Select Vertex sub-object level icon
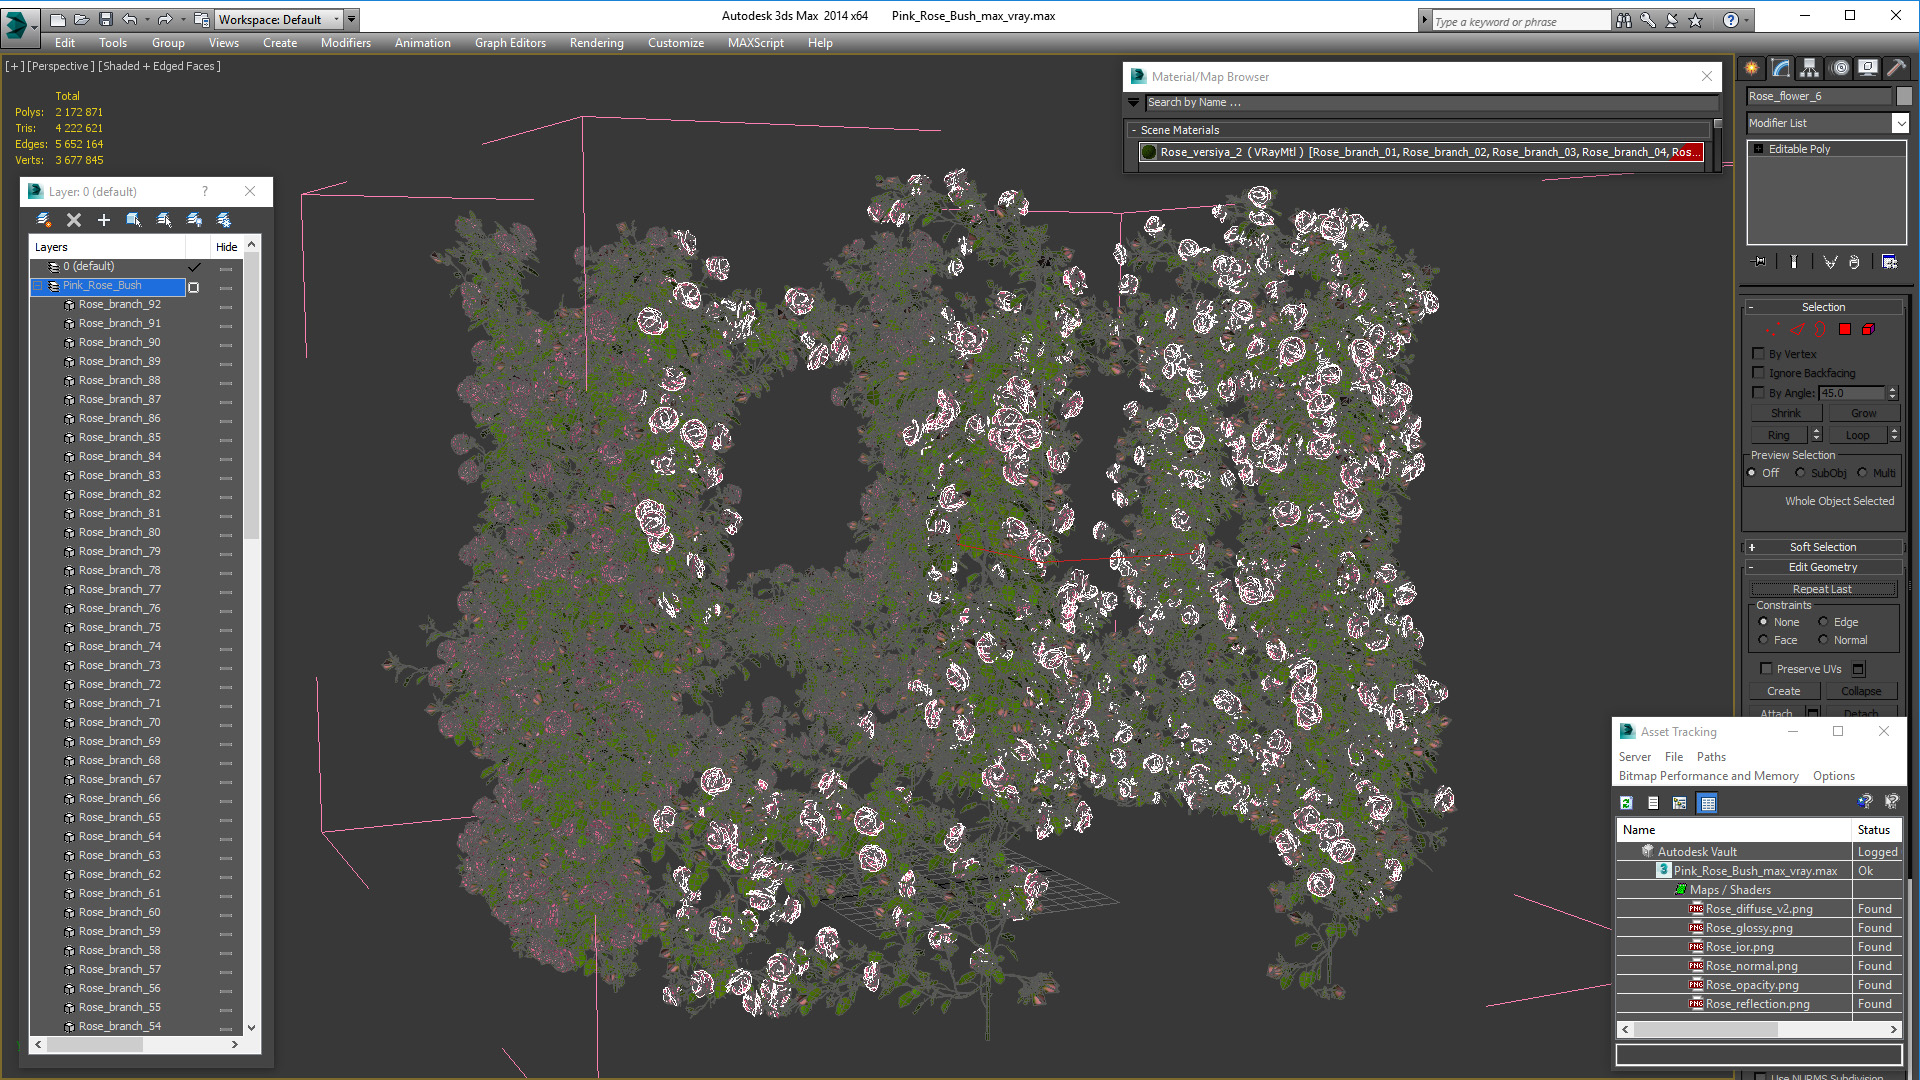The height and width of the screenshot is (1080, 1920). [1773, 329]
